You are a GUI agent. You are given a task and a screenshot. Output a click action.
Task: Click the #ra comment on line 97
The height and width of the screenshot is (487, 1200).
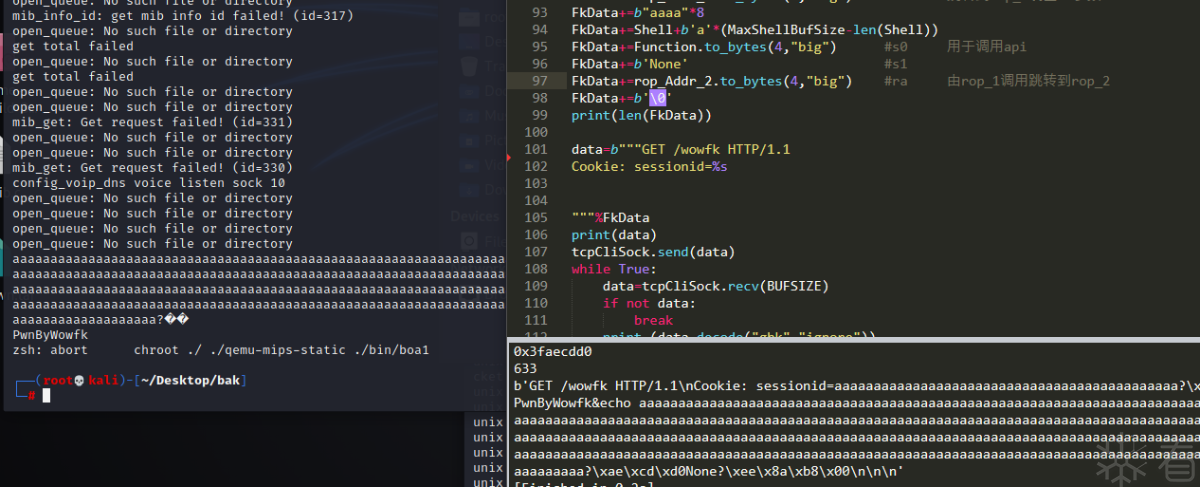point(897,81)
